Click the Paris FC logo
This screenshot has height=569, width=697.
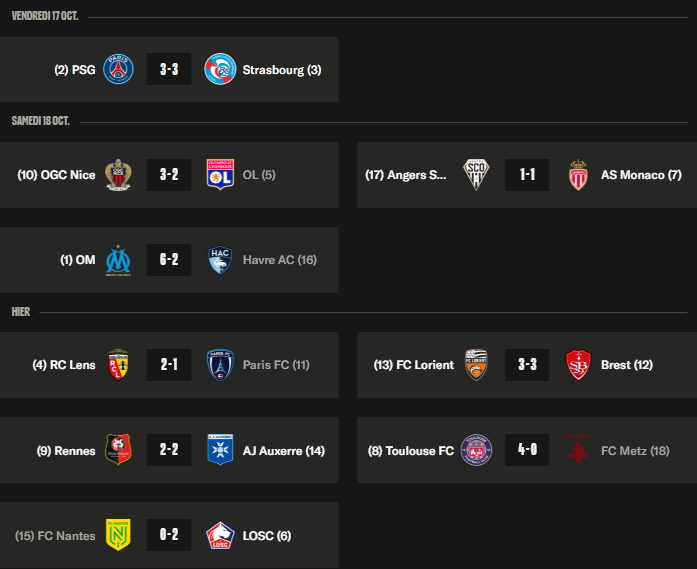219,365
